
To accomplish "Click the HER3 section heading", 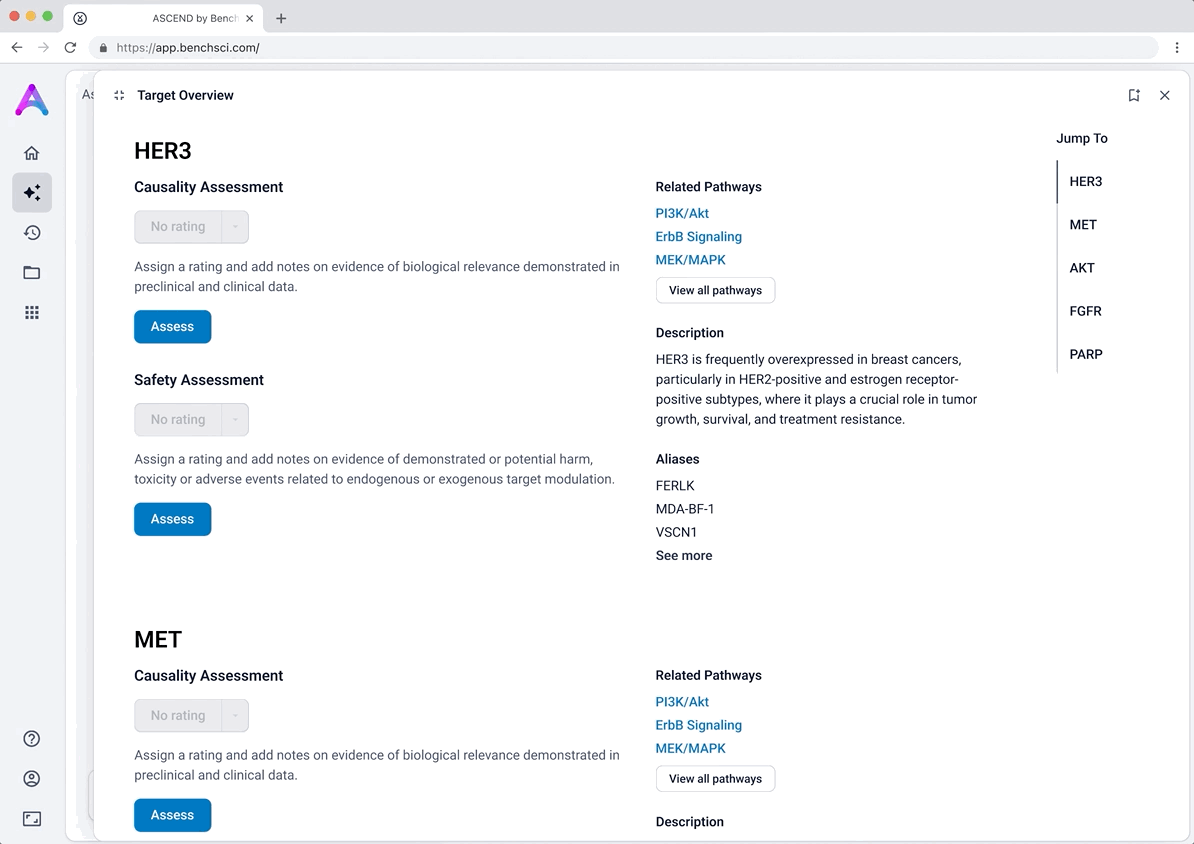I will pos(163,151).
